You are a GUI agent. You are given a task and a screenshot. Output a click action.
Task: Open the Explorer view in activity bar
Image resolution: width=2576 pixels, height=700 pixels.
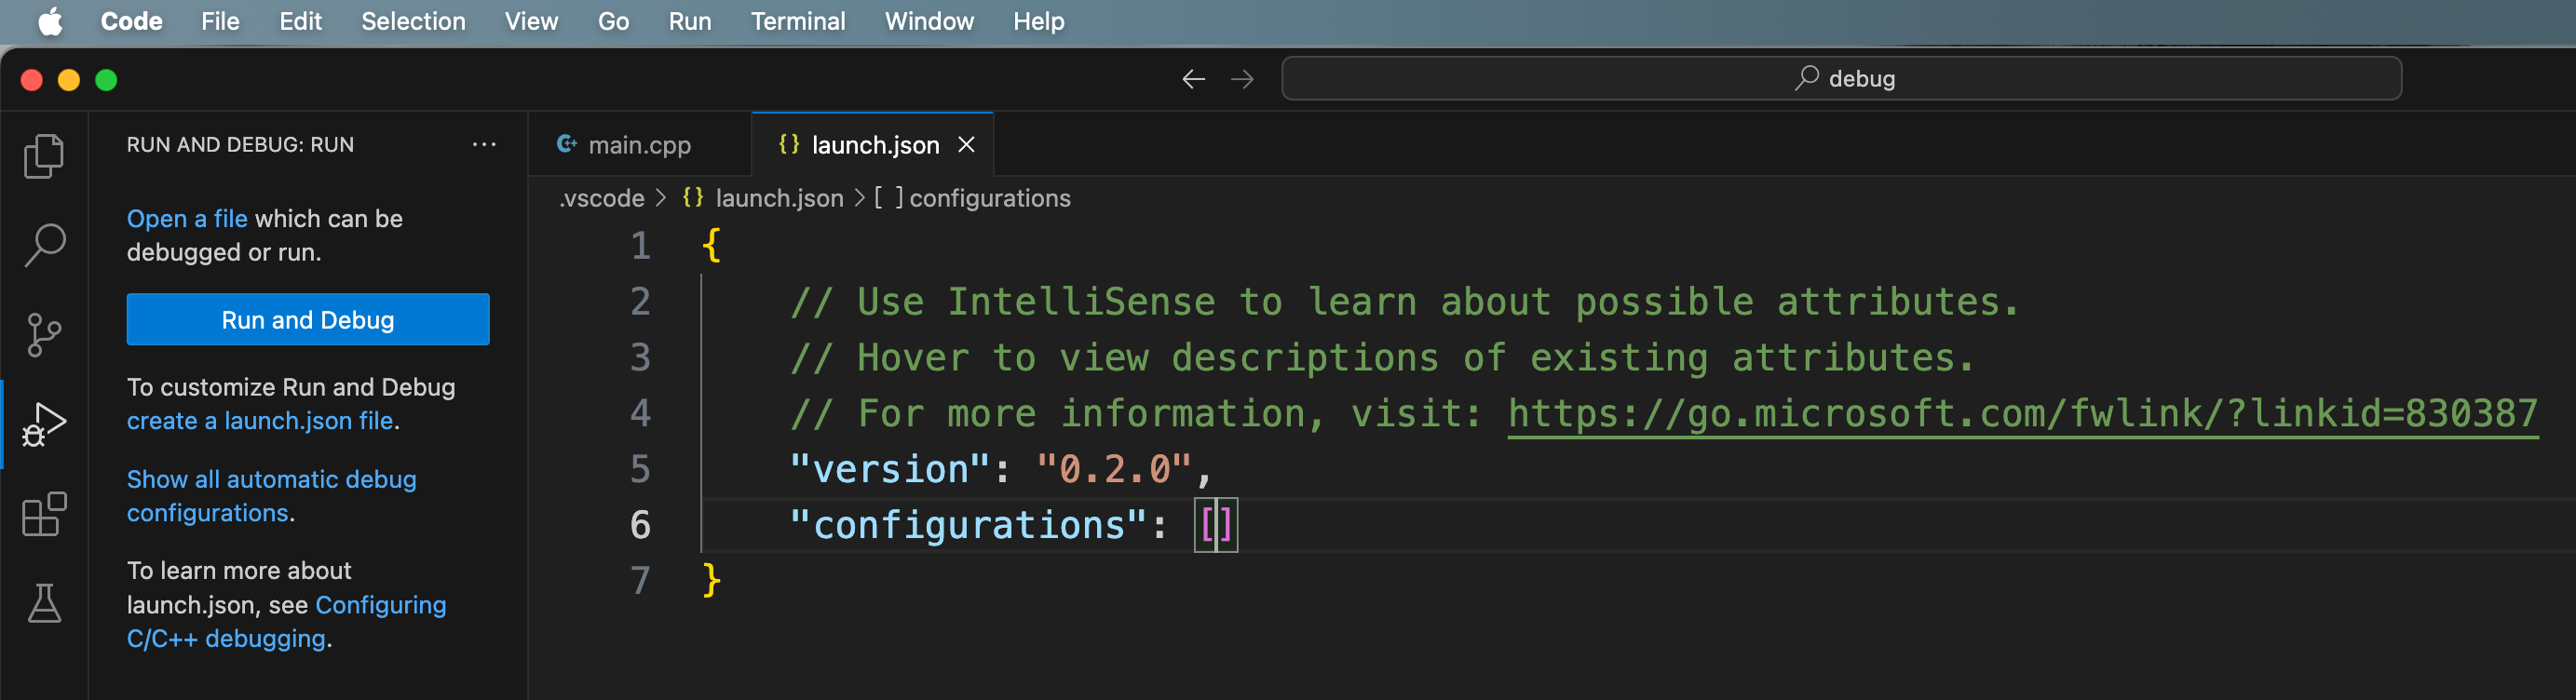[x=44, y=156]
